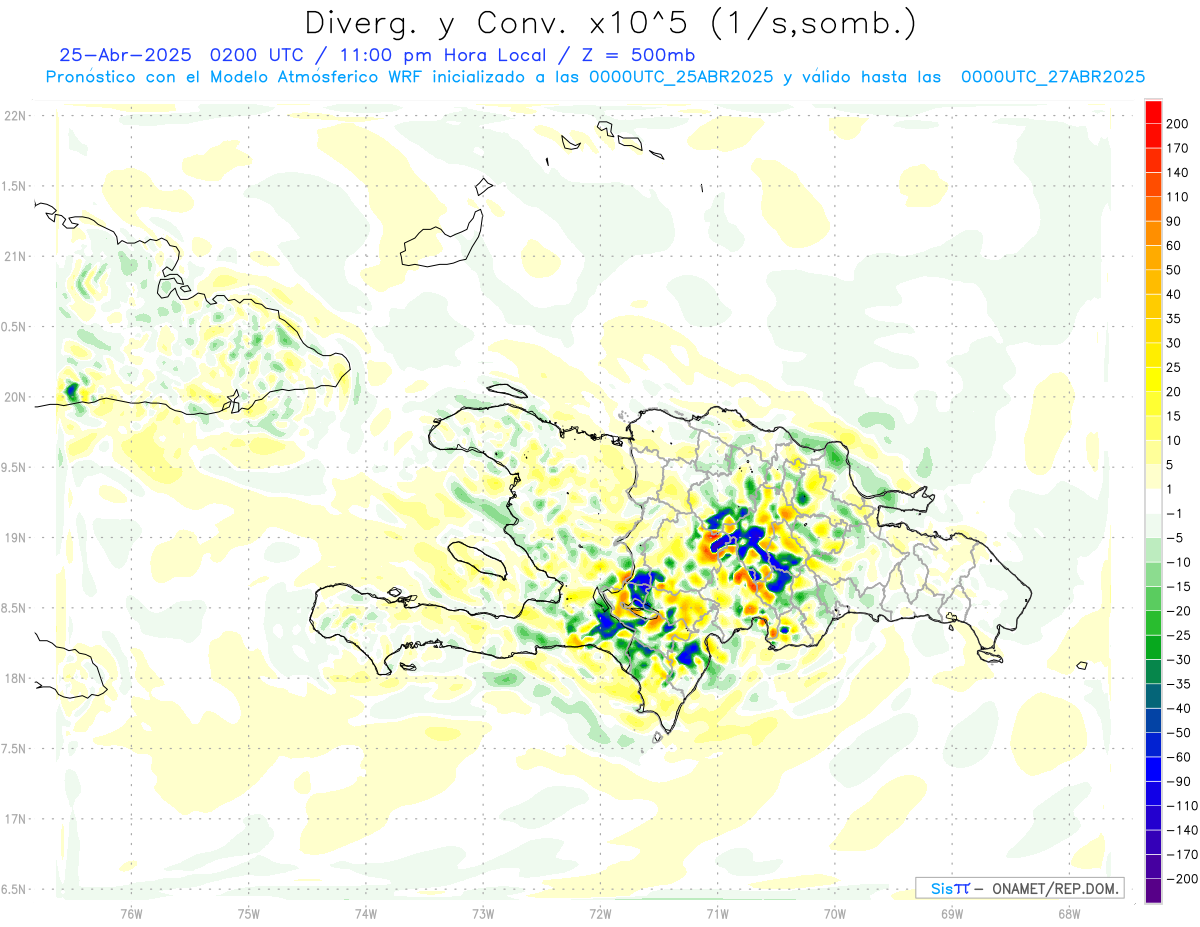Click the 71W longitude axis label
This screenshot has height=927, width=1200.
tap(716, 913)
